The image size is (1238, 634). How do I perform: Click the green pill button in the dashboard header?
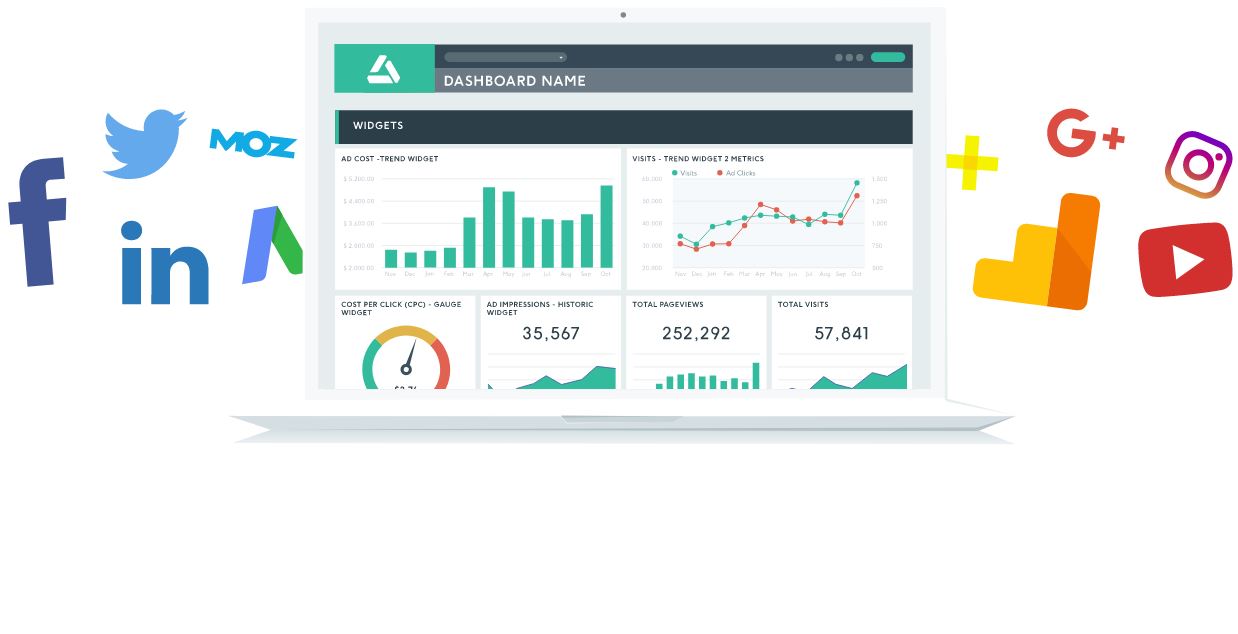888,57
